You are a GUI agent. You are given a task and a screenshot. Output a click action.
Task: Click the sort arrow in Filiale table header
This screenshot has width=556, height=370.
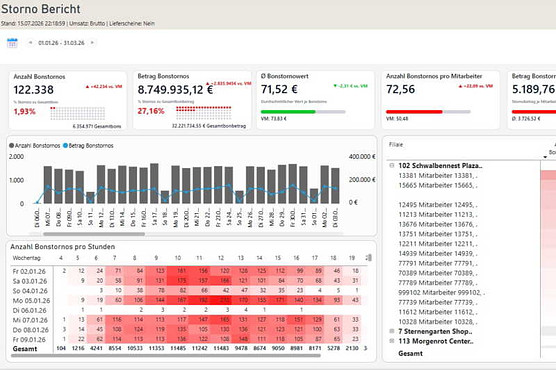click(545, 157)
